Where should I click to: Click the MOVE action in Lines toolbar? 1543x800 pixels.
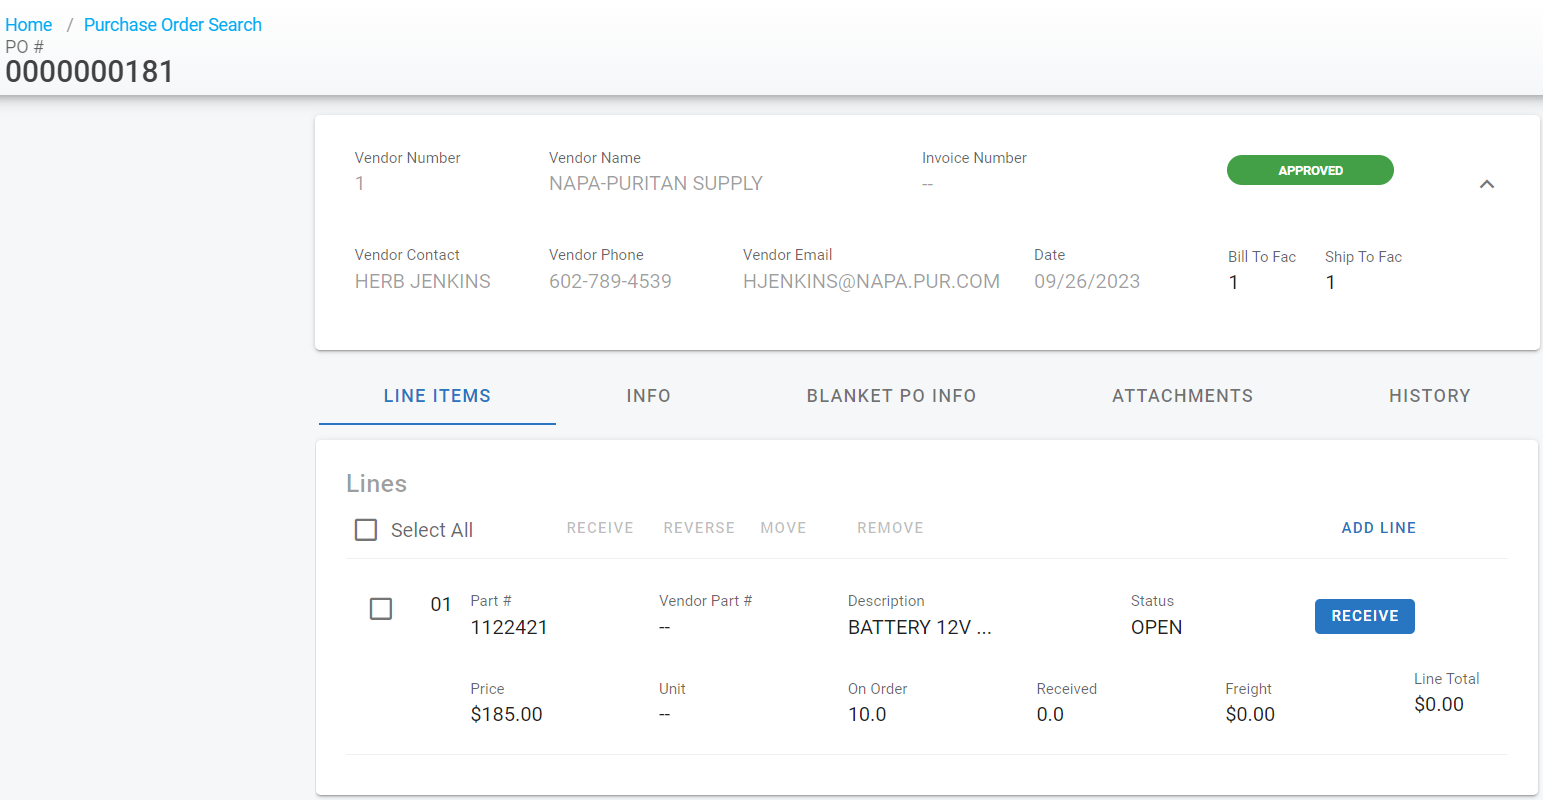[783, 528]
